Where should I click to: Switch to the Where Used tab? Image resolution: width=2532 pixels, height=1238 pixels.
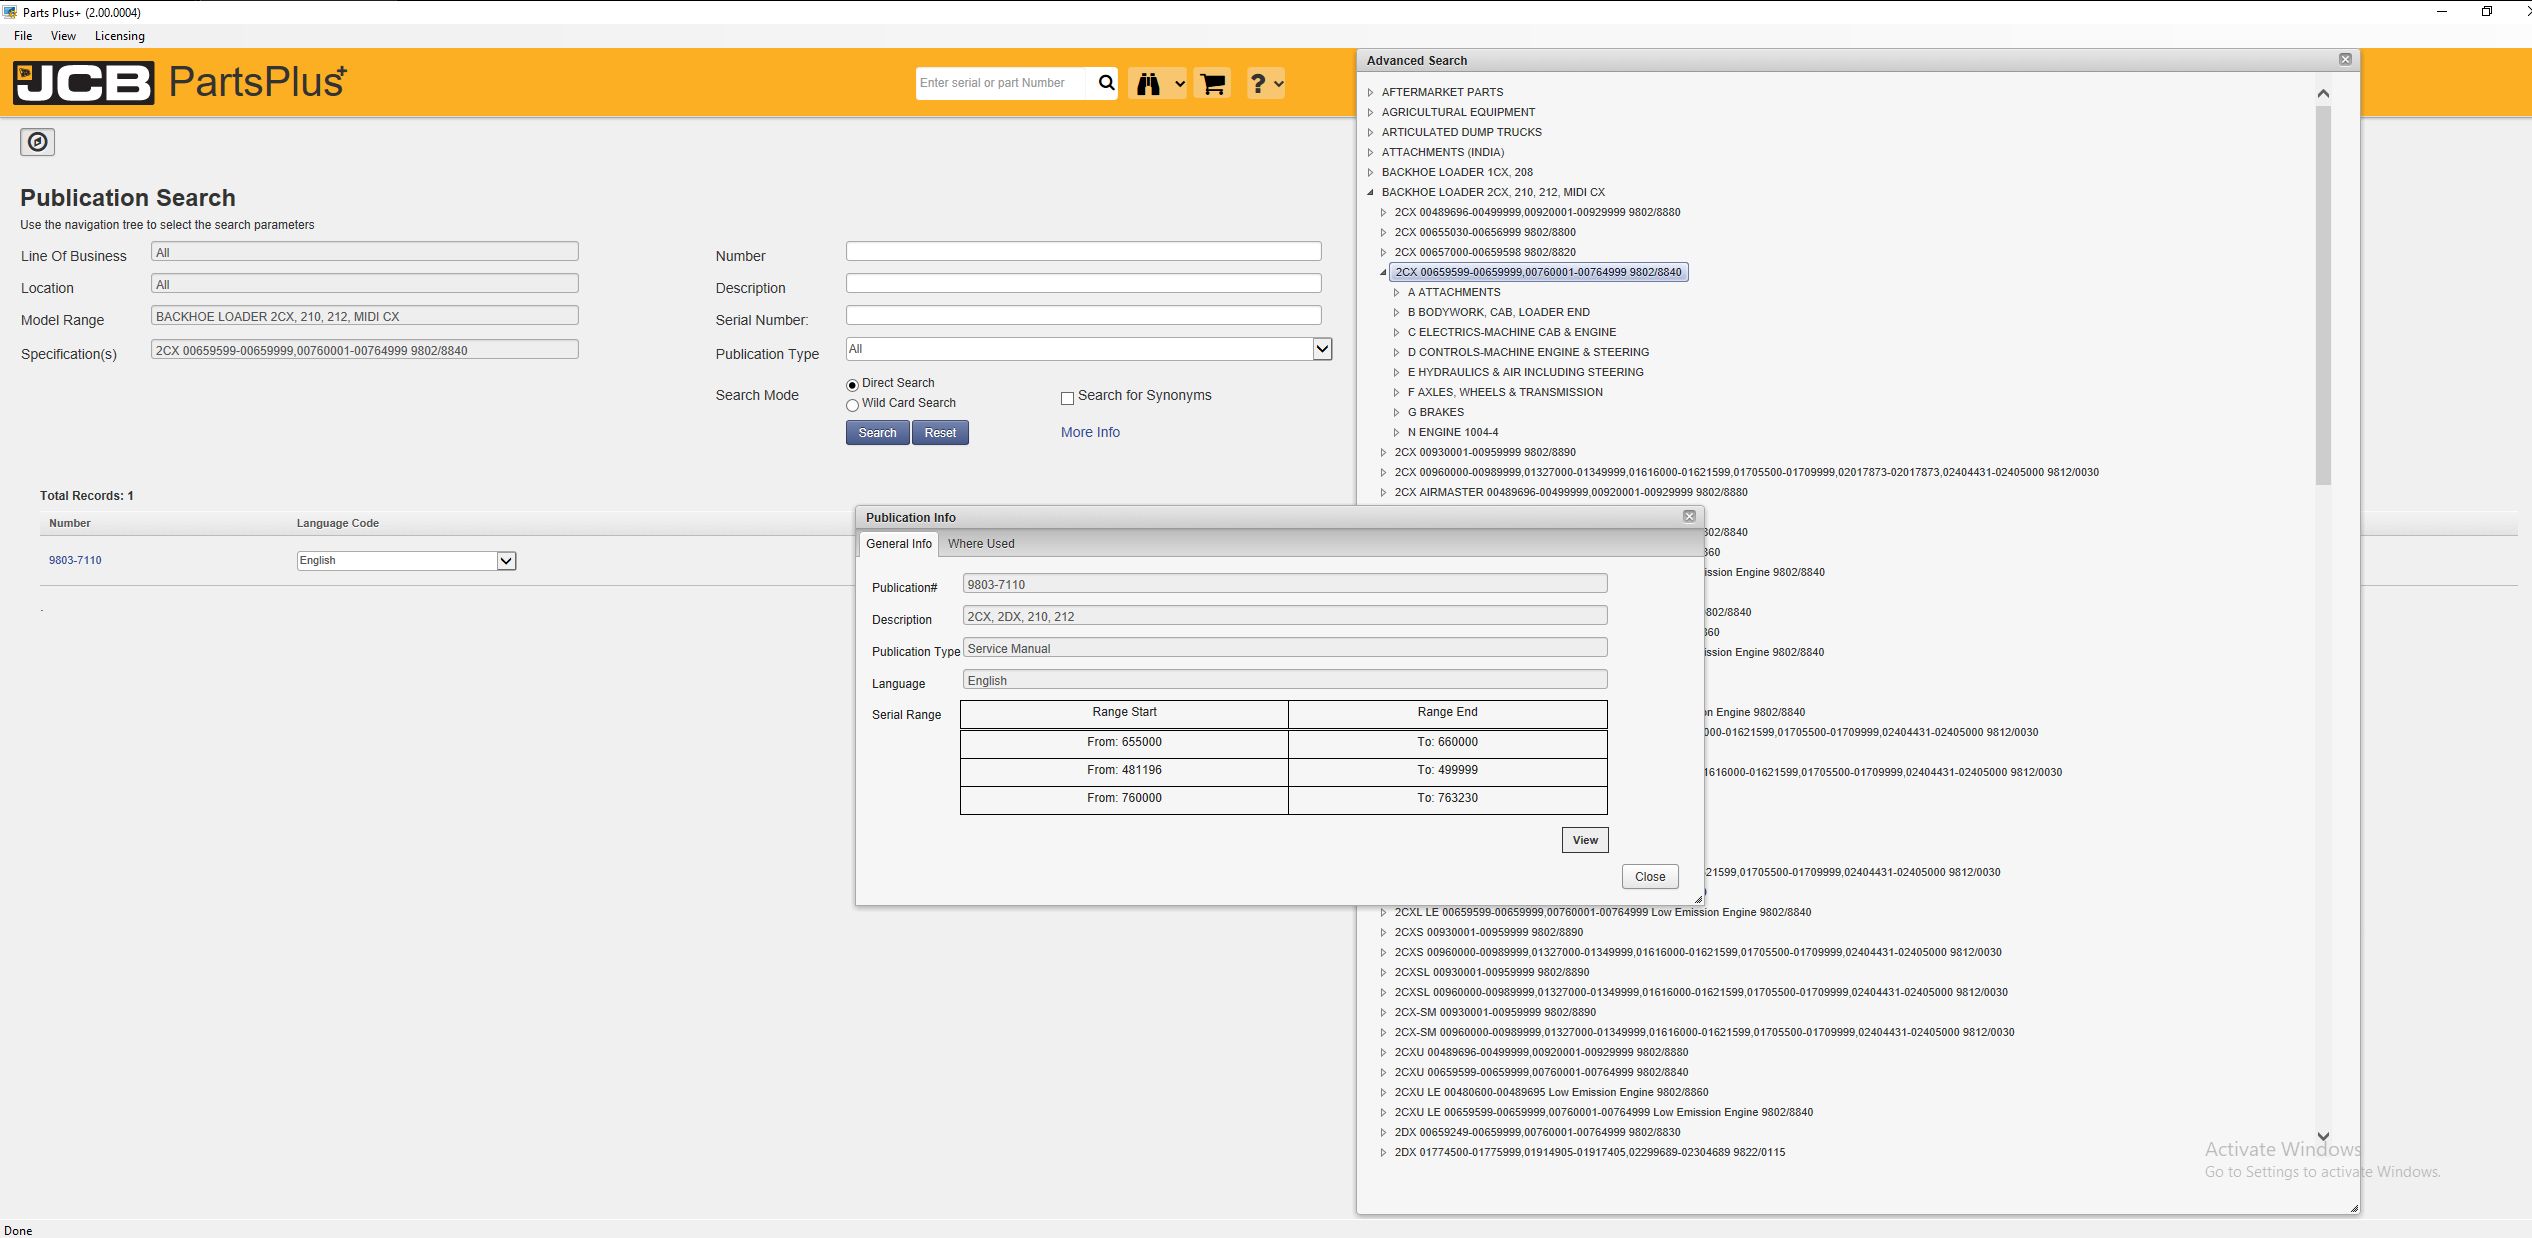click(980, 543)
